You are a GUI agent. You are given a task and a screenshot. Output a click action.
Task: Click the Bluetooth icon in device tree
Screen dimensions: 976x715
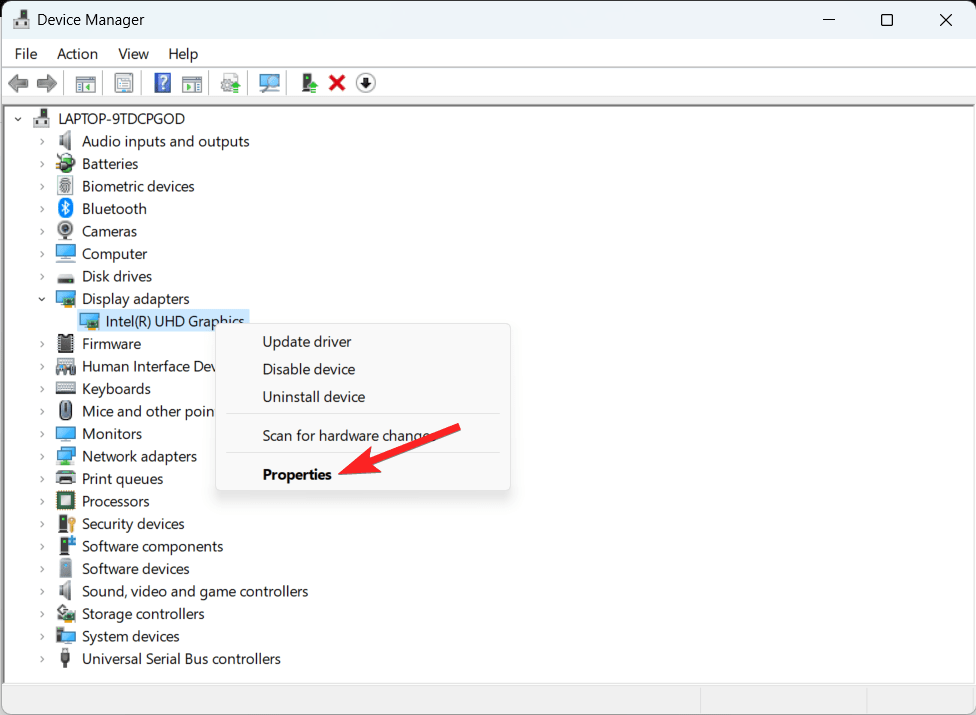66,209
